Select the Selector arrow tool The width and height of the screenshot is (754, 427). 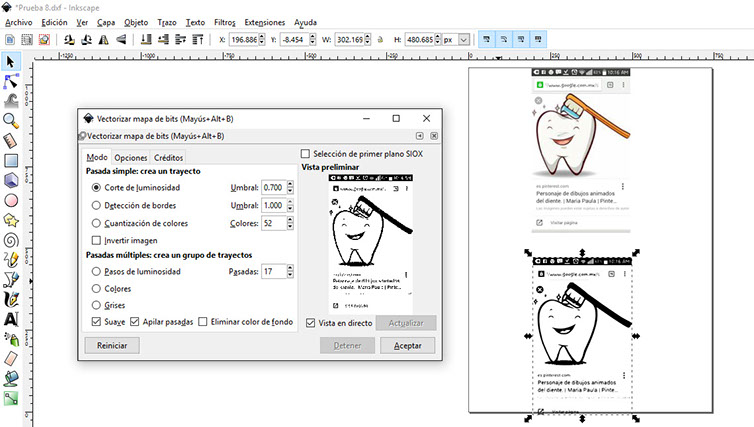11,62
